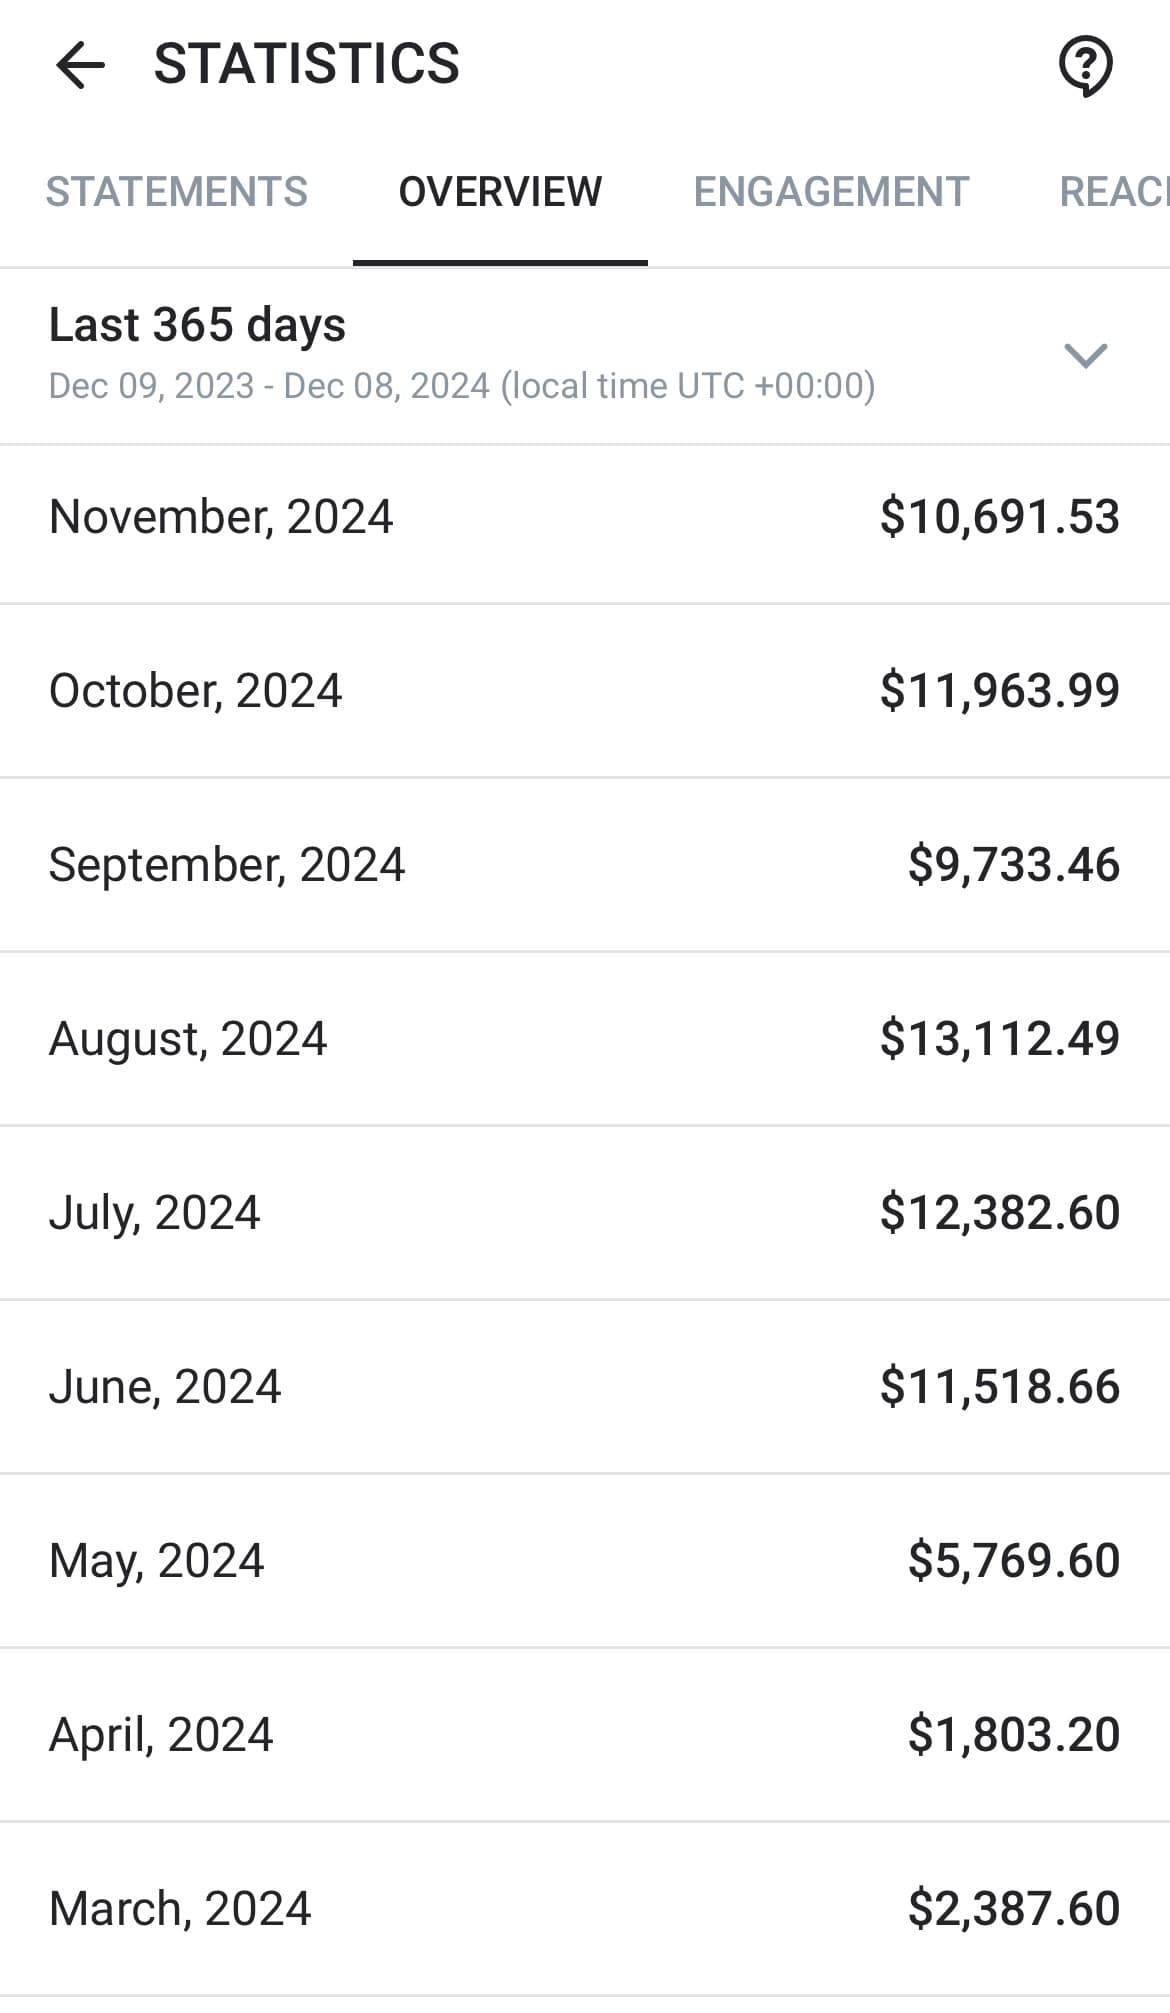Select the Overview tab

tap(500, 192)
